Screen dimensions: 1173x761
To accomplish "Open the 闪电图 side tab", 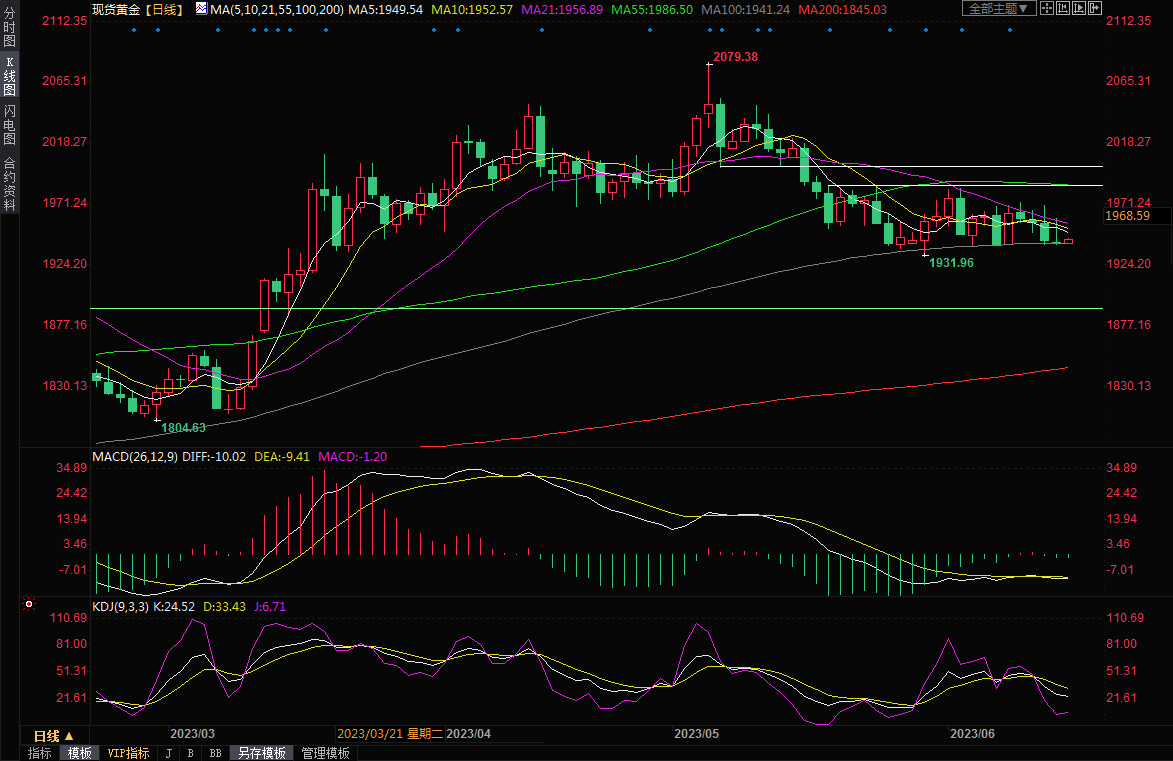I will (9, 125).
